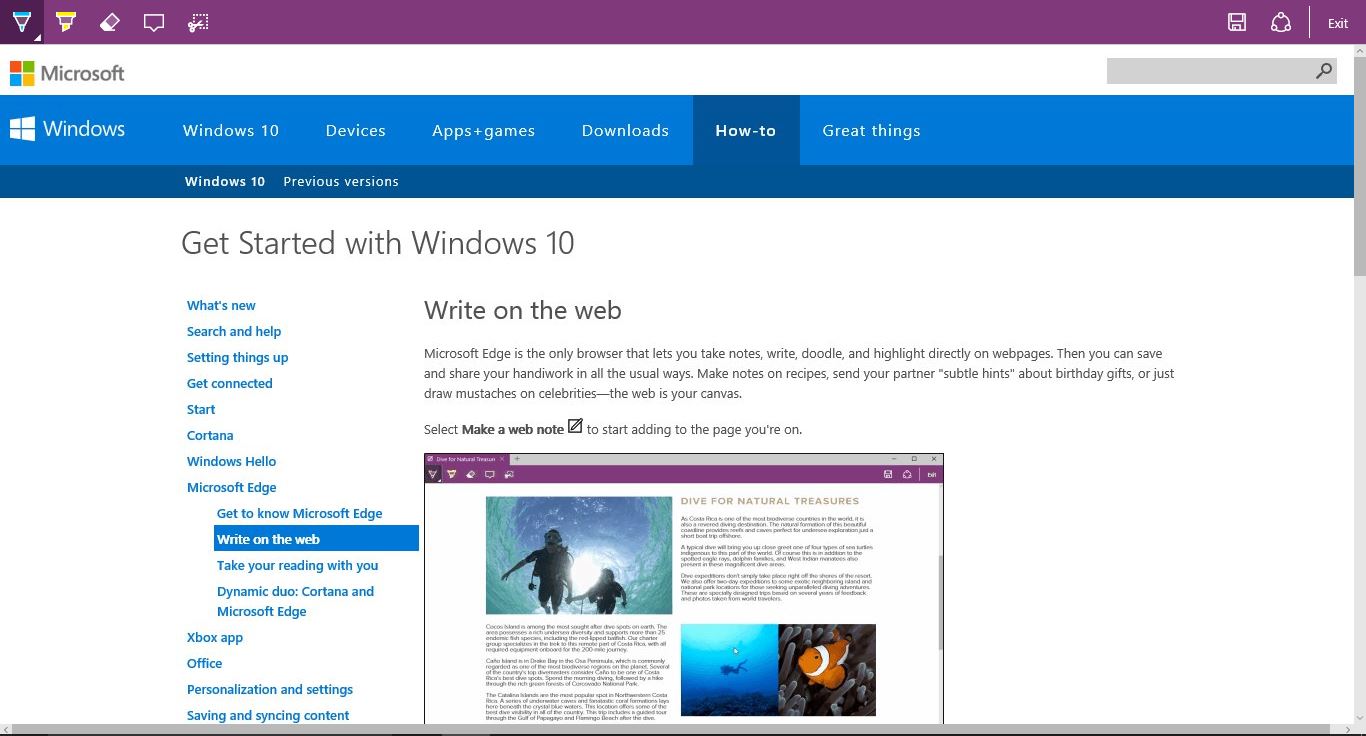The height and width of the screenshot is (736, 1366).
Task: Expand the Microsoft Edge sidebar section
Action: coord(231,487)
